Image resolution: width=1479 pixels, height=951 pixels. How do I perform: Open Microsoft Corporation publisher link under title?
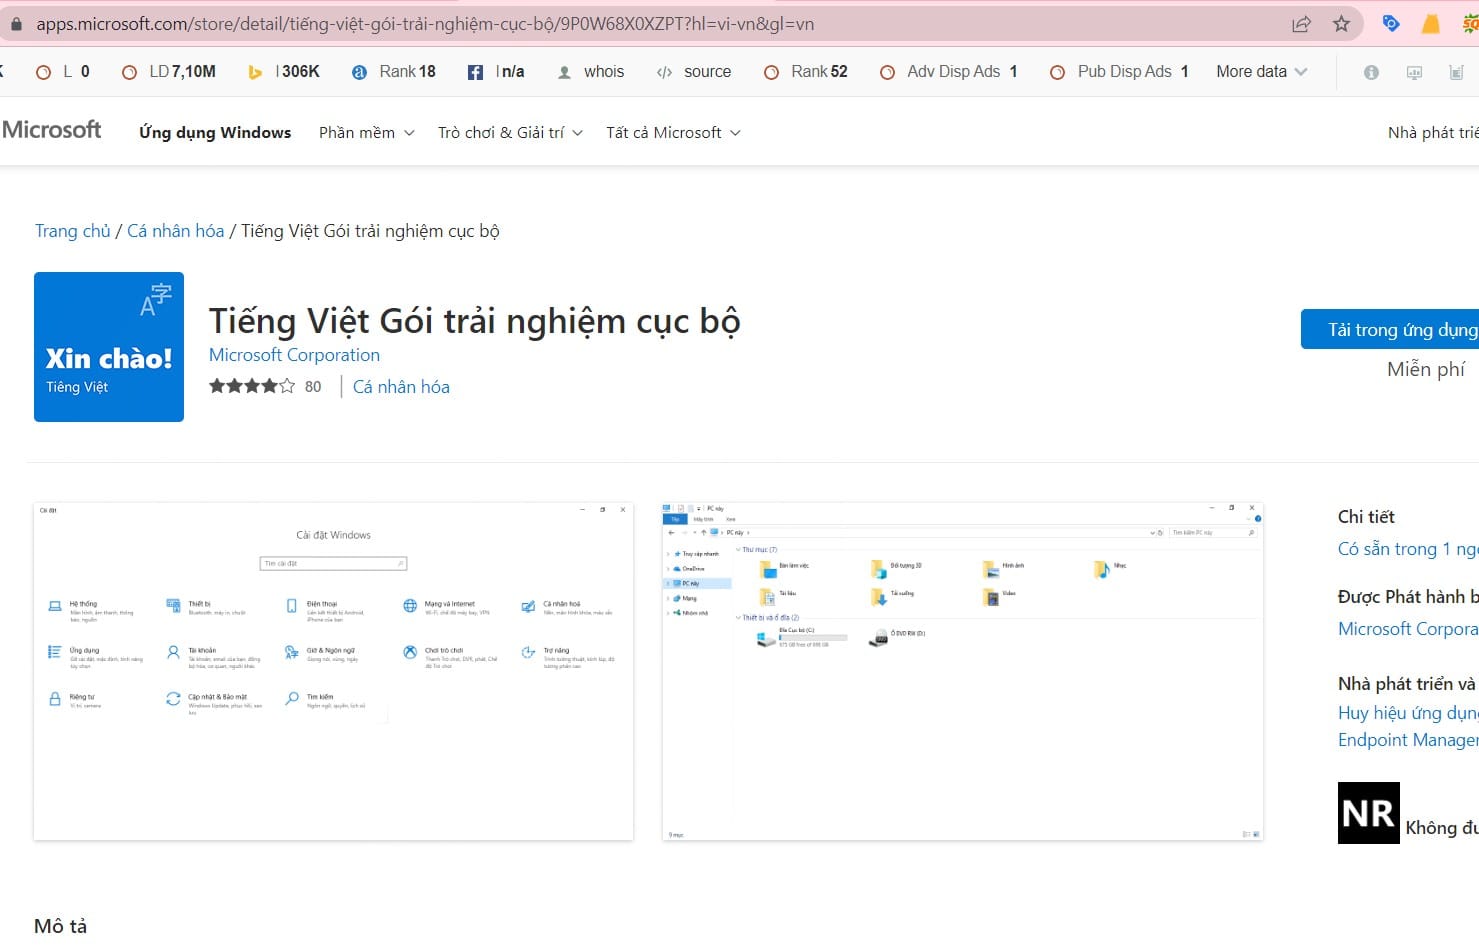click(294, 355)
